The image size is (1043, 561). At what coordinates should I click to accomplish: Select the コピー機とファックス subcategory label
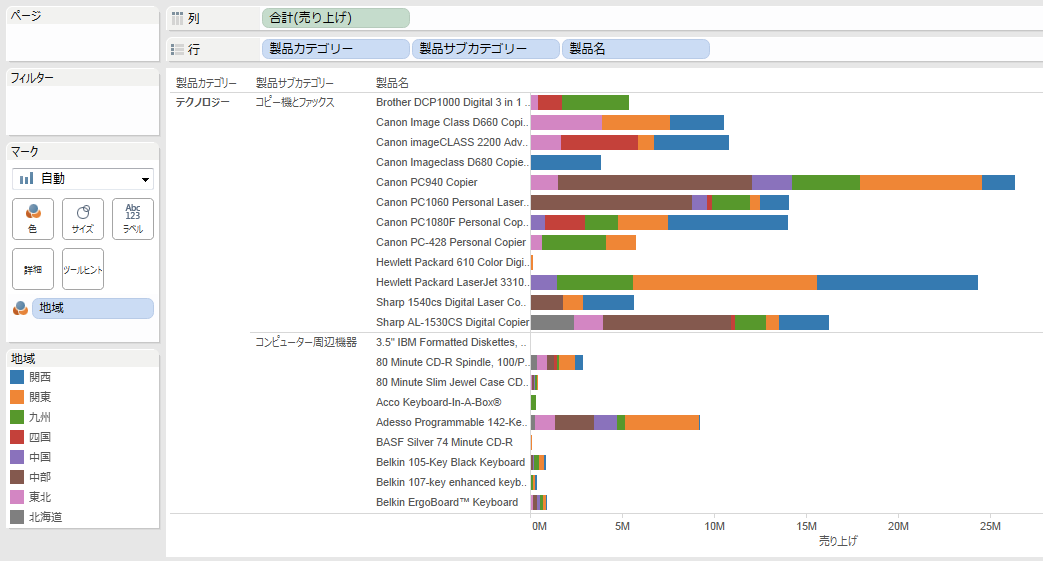coord(295,102)
